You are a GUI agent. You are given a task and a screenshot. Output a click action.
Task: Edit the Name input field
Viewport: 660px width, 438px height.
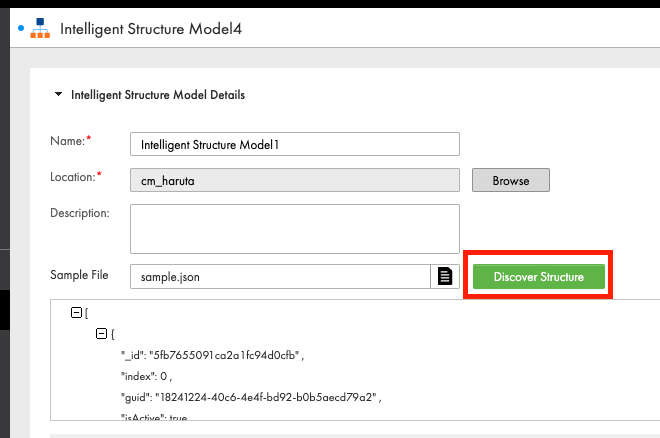click(x=295, y=144)
